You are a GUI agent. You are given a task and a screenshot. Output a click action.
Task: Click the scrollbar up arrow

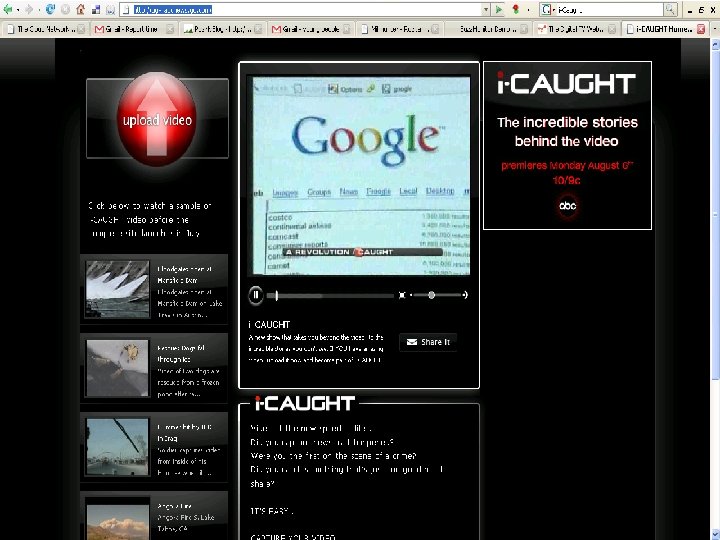[x=715, y=45]
